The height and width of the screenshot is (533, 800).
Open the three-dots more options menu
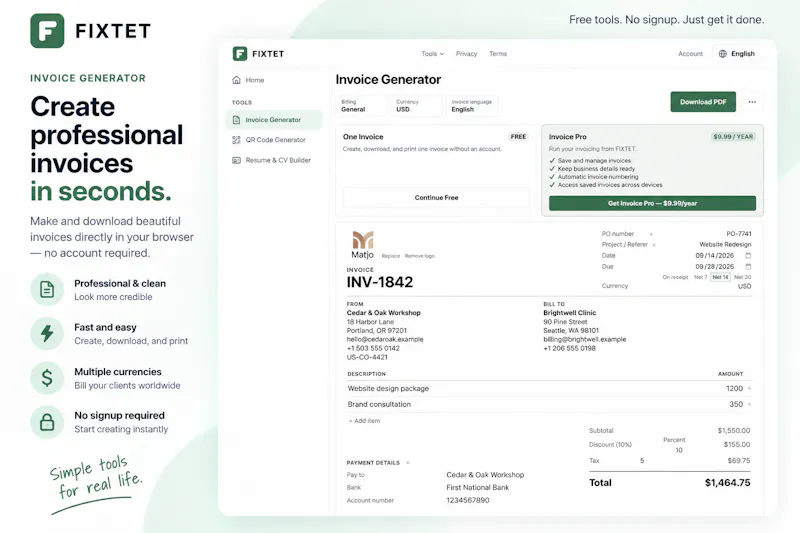pos(752,102)
